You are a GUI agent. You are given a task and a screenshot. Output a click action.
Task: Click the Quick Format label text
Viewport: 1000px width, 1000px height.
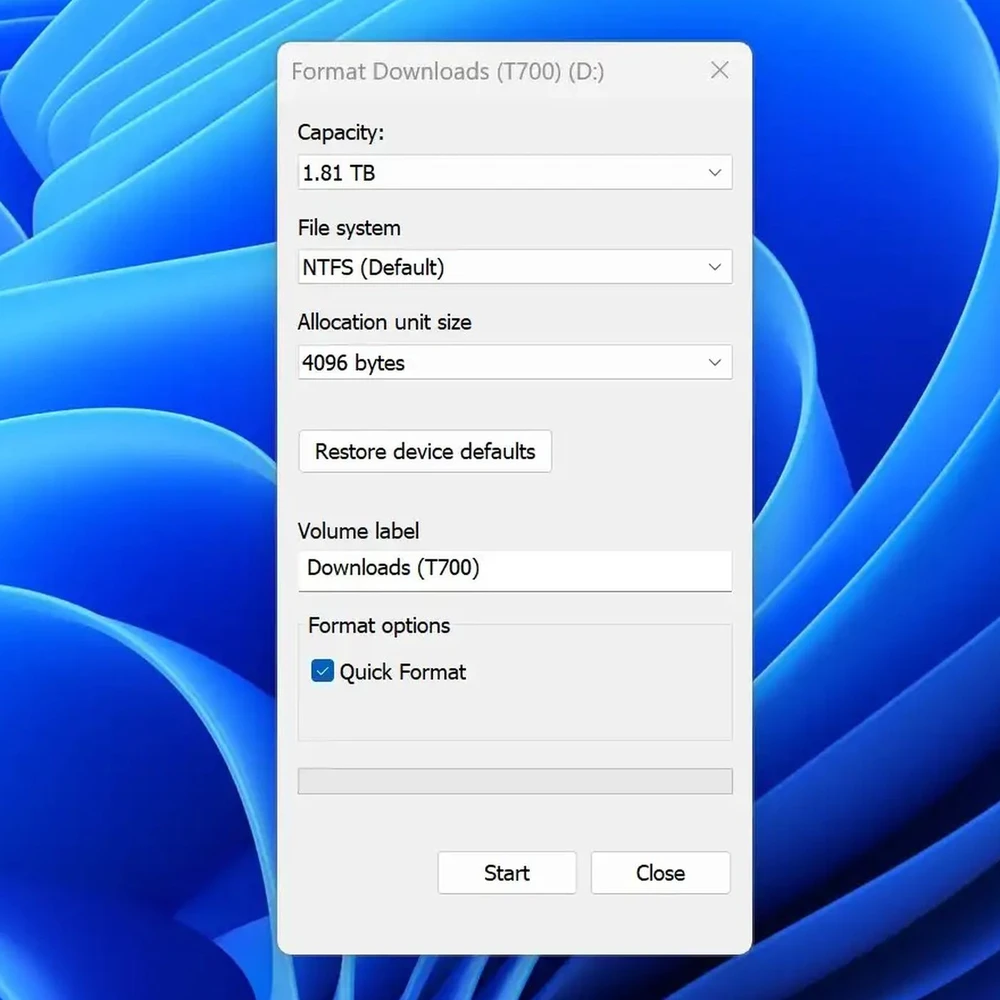click(403, 672)
